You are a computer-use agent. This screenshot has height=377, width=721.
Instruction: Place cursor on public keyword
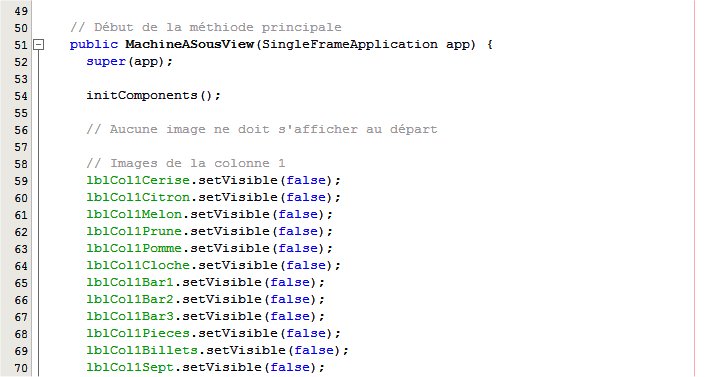pyautogui.click(x=94, y=45)
